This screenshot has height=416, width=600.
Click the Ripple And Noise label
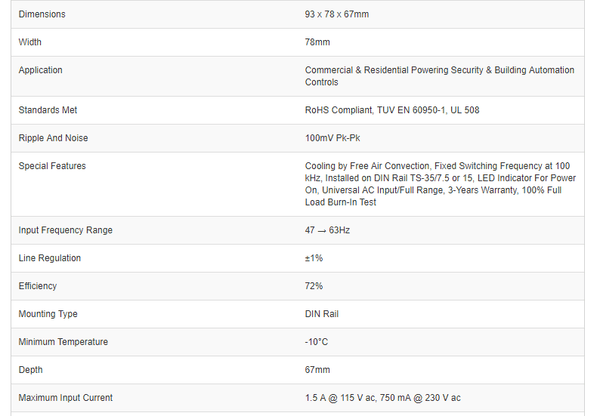pyautogui.click(x=53, y=138)
